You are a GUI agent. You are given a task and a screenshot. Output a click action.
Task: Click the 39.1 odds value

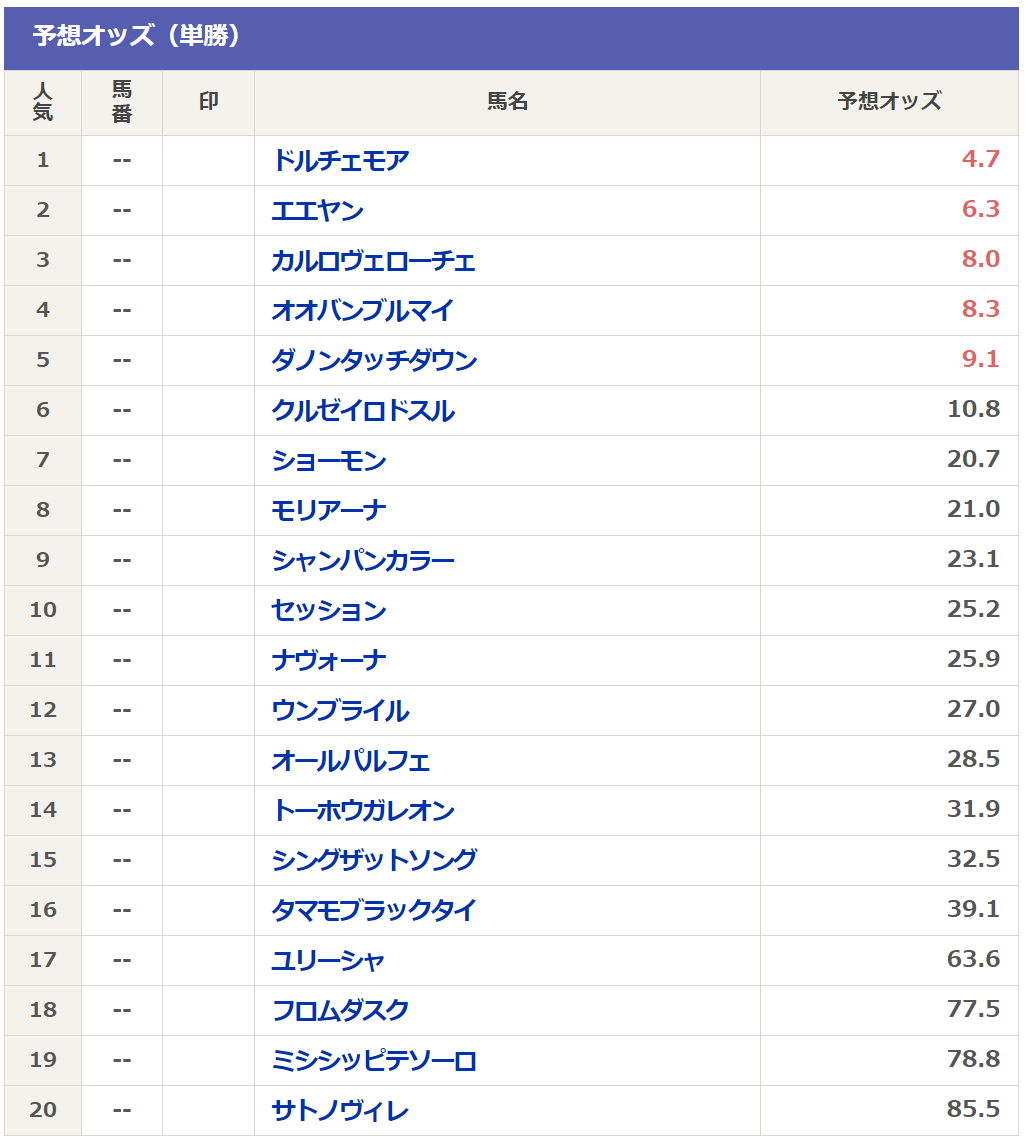click(974, 908)
